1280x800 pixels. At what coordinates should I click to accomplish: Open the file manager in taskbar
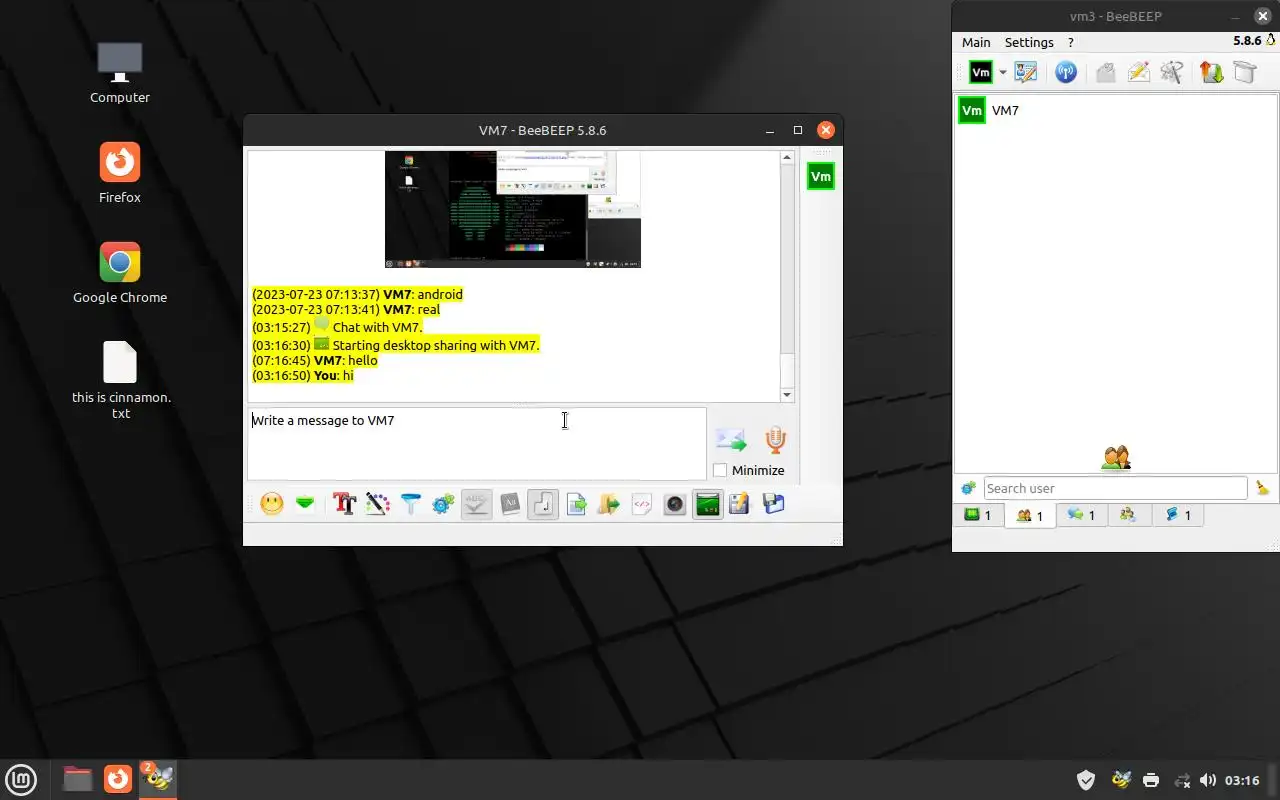point(77,779)
